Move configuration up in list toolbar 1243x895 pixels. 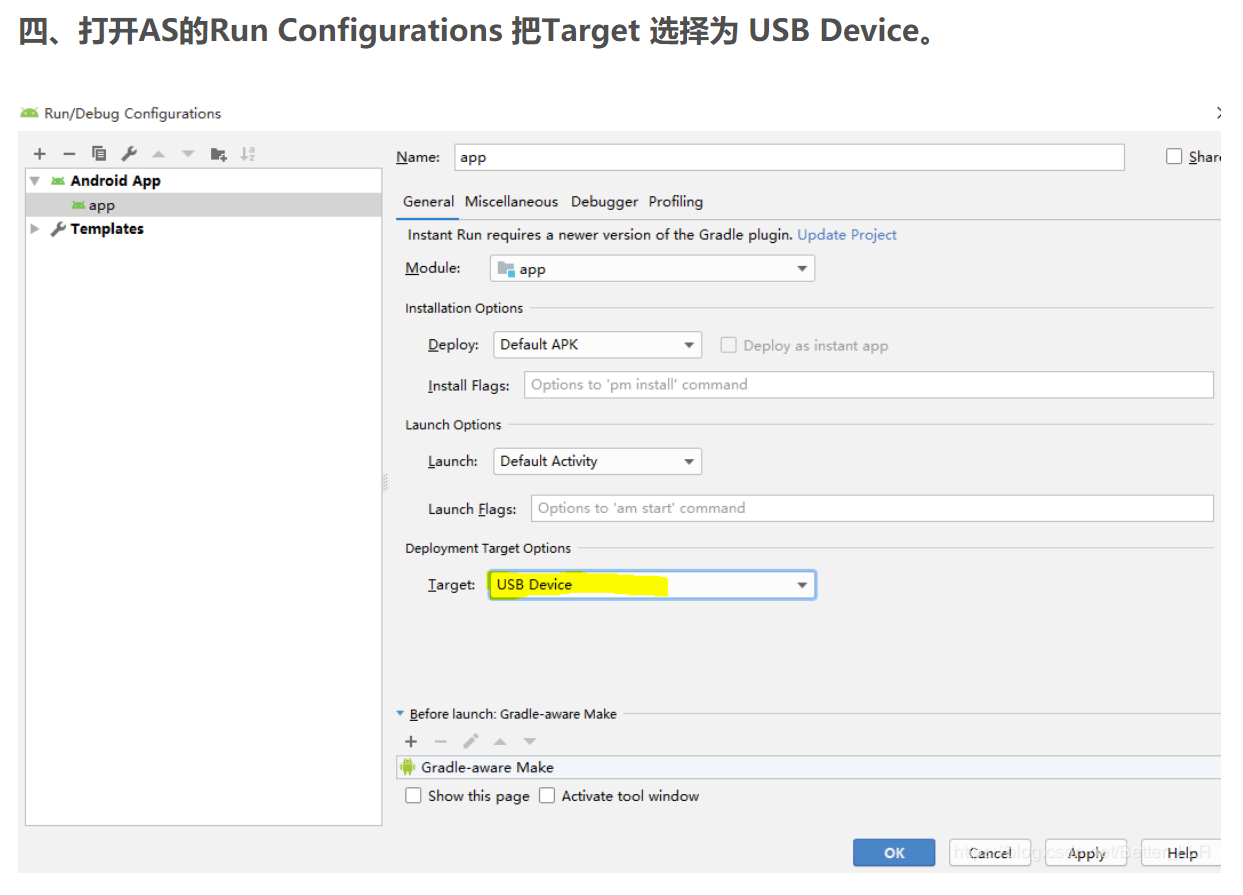pos(158,154)
